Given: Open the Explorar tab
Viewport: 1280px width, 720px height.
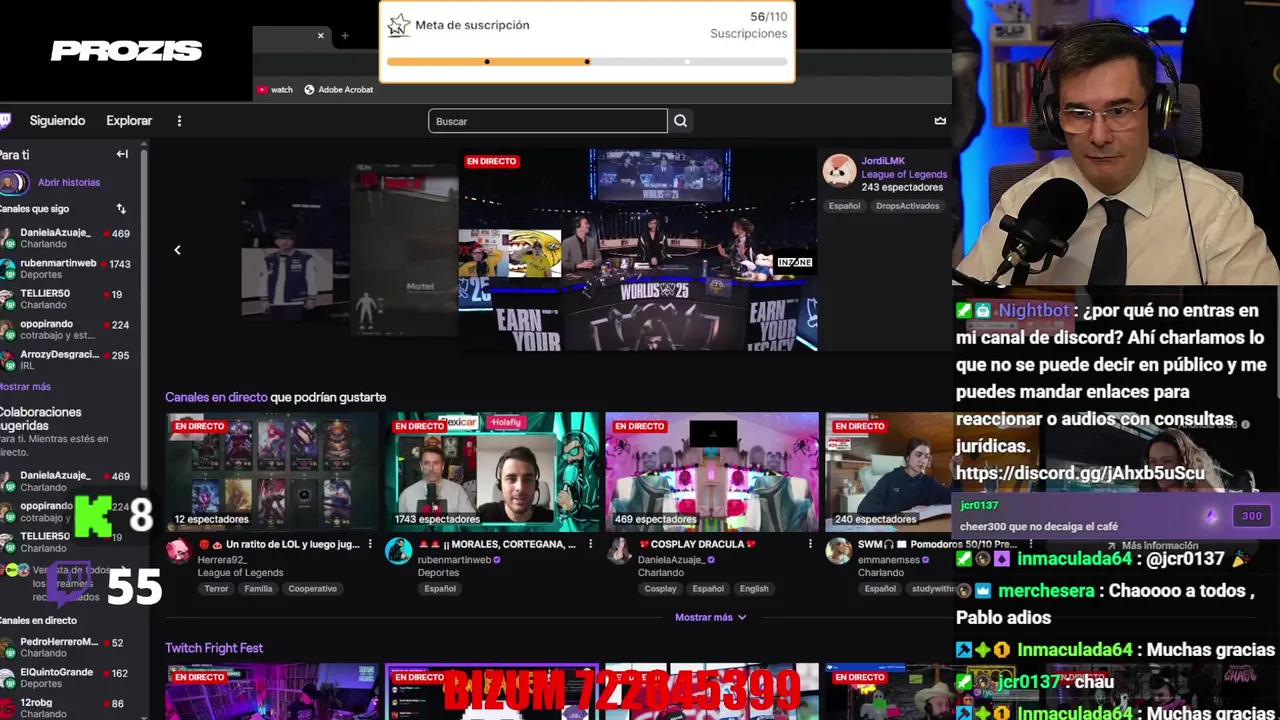Looking at the screenshot, I should pos(129,121).
